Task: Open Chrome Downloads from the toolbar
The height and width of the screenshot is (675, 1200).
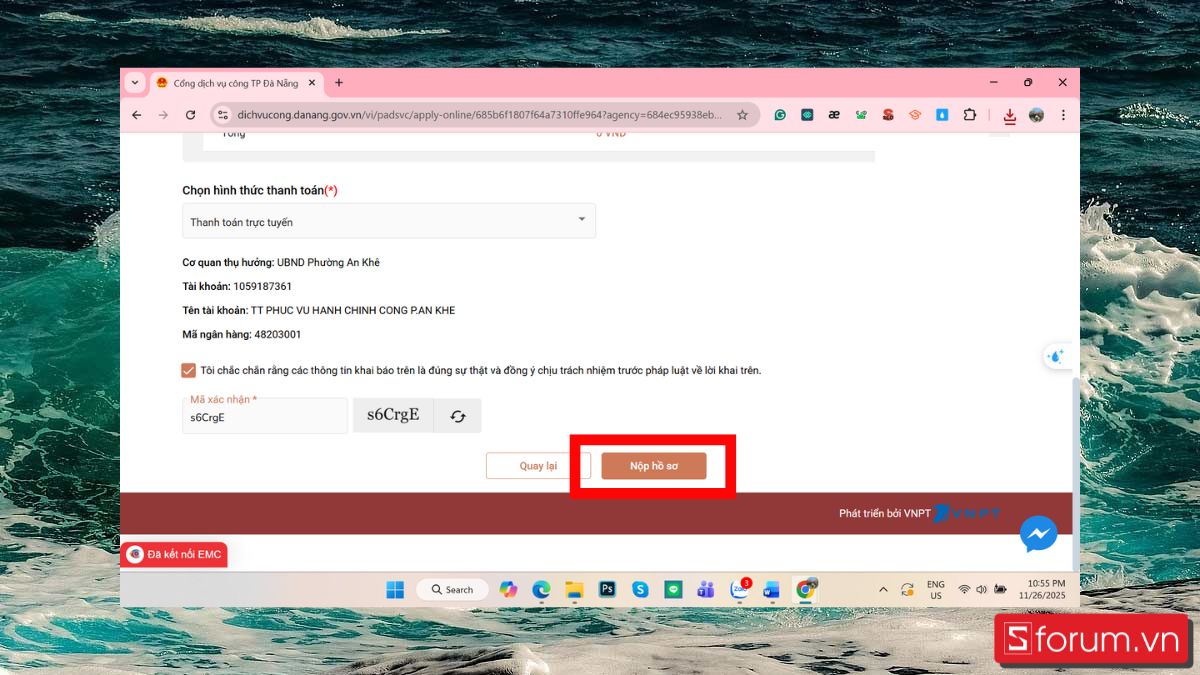Action: (1009, 115)
